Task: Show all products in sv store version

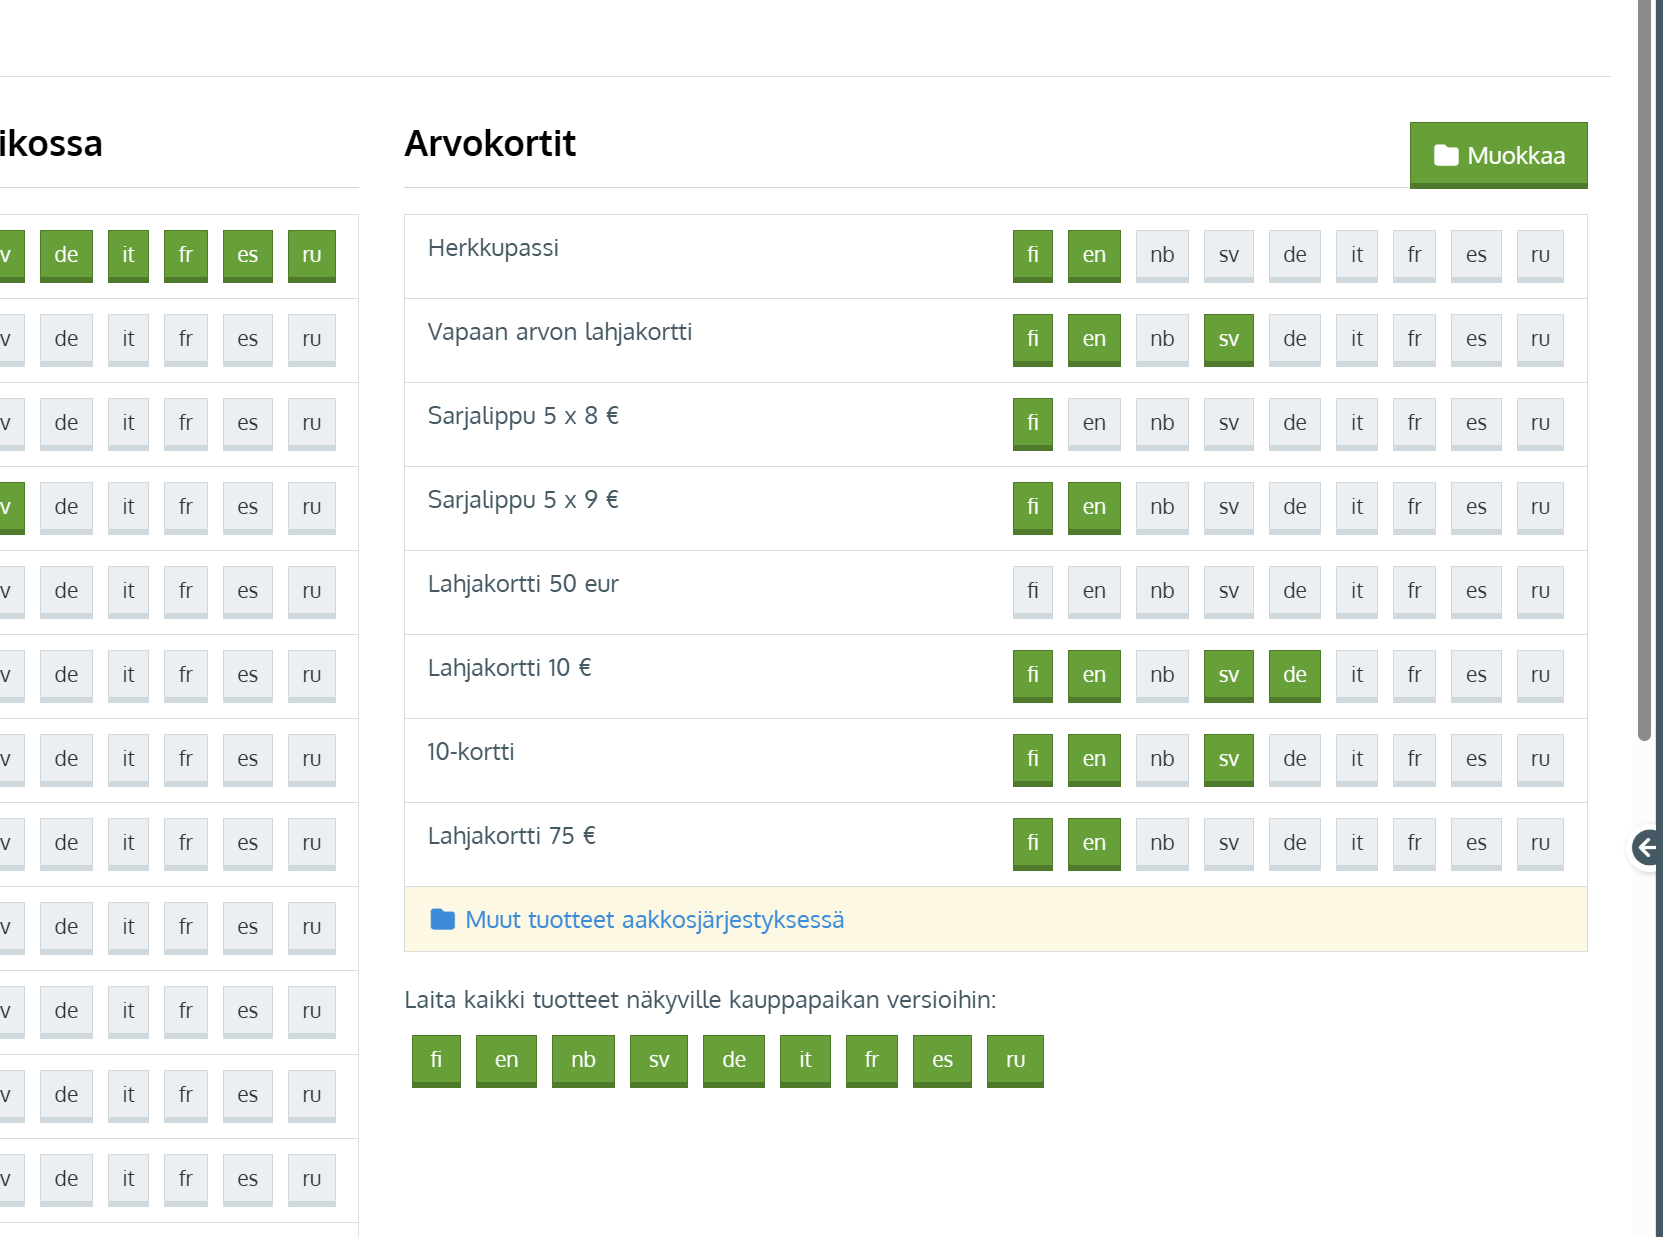Action: 659,1061
